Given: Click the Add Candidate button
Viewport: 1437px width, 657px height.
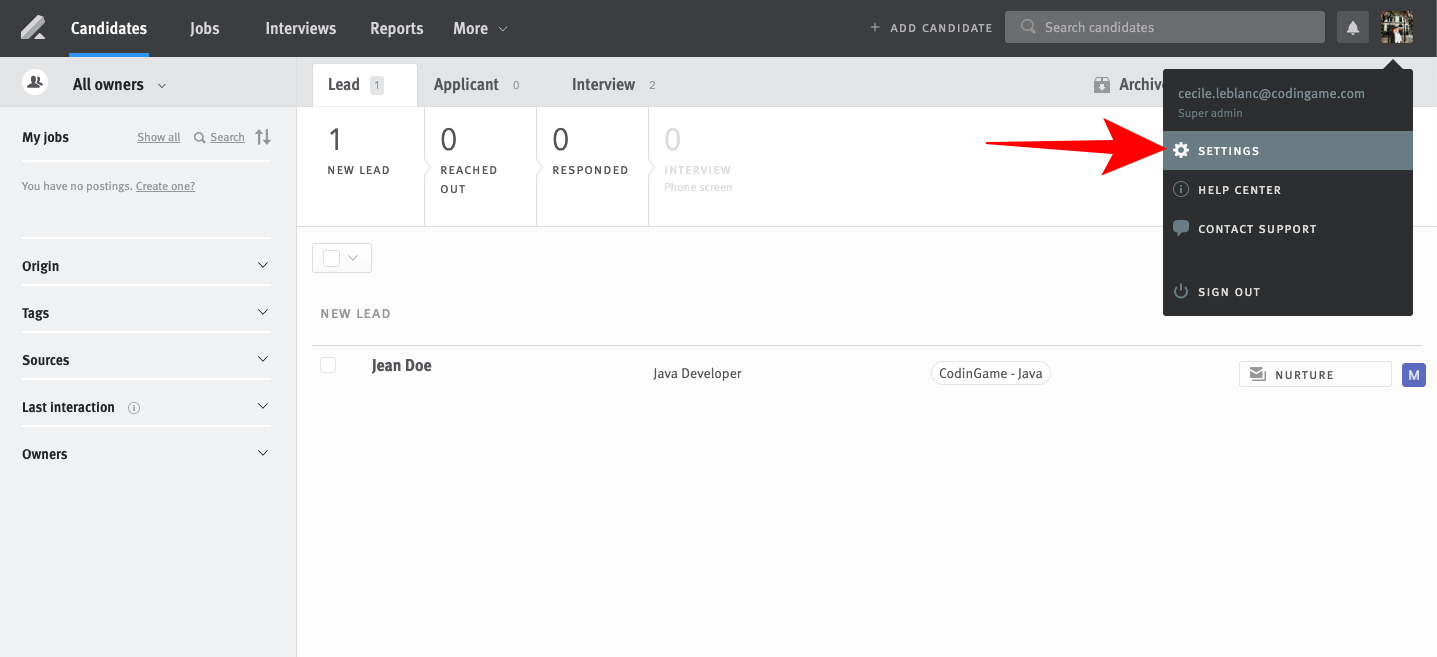Looking at the screenshot, I should [x=930, y=28].
